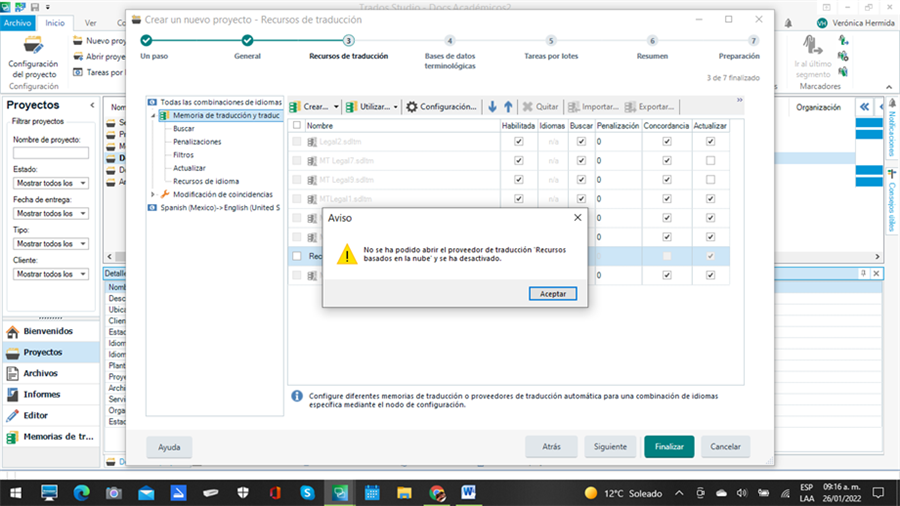The width and height of the screenshot is (900, 506).
Task: Open Configuración settings gear
Action: tap(441, 107)
